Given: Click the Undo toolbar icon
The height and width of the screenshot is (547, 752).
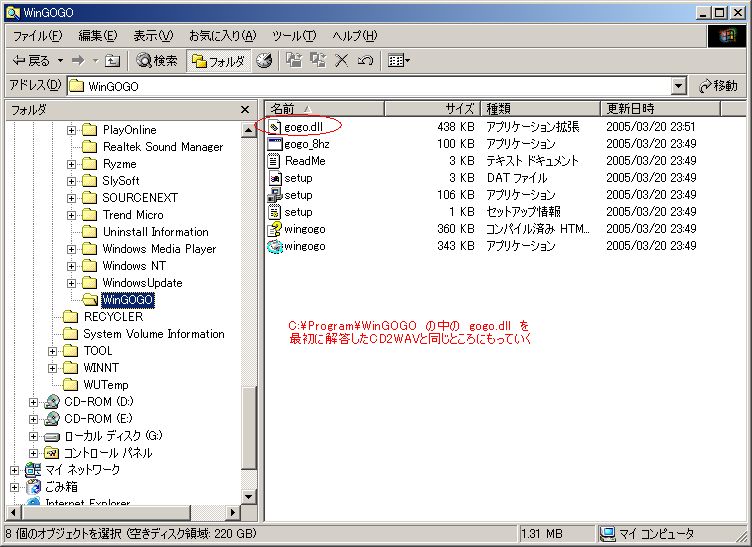Looking at the screenshot, I should point(365,61).
